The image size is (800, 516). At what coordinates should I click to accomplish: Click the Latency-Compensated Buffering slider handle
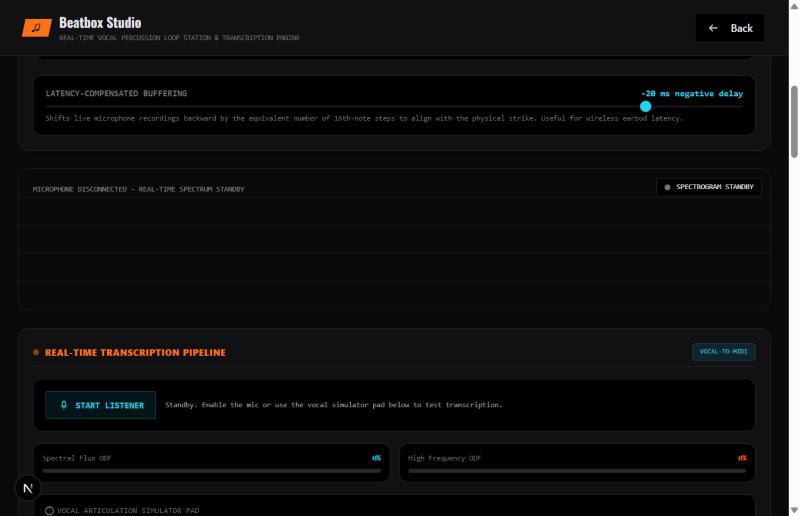645,106
